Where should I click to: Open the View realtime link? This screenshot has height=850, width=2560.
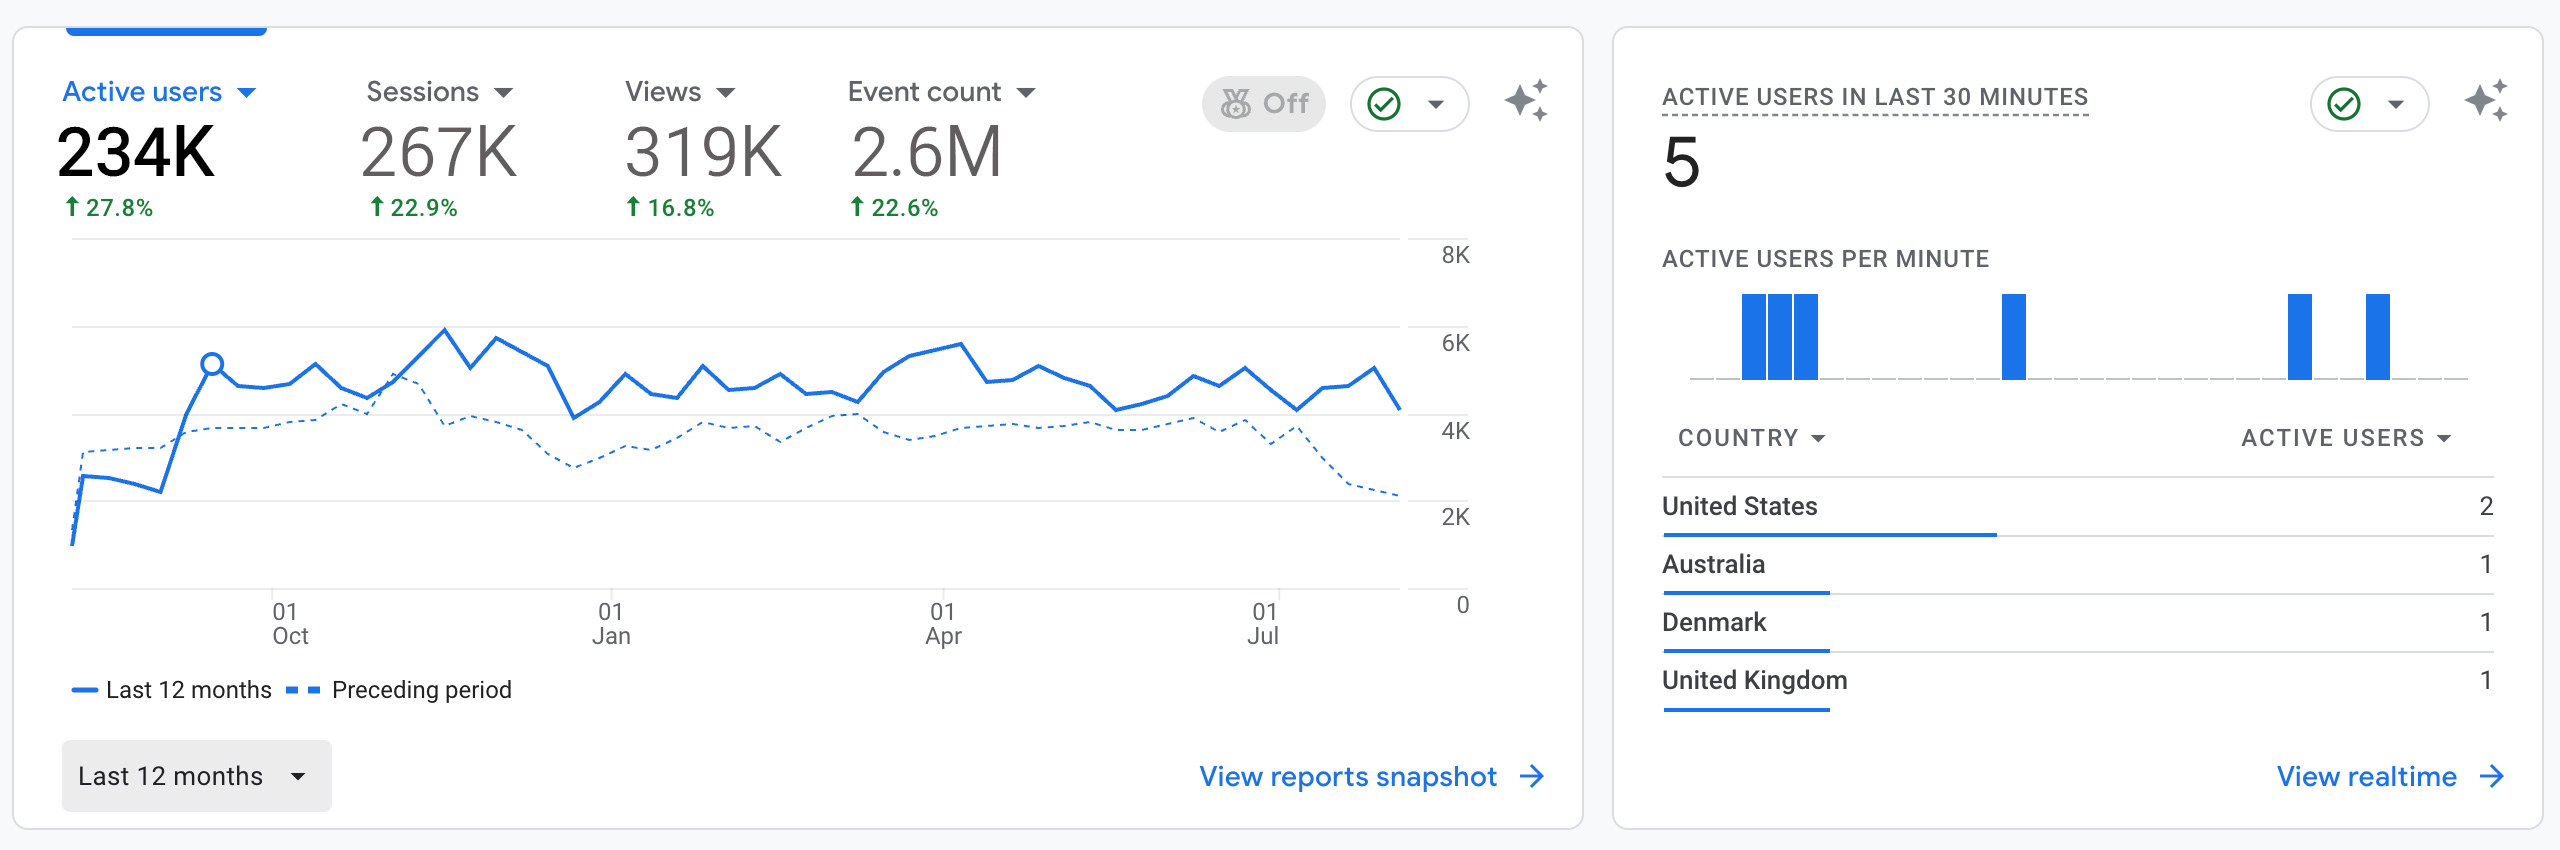coord(2366,776)
